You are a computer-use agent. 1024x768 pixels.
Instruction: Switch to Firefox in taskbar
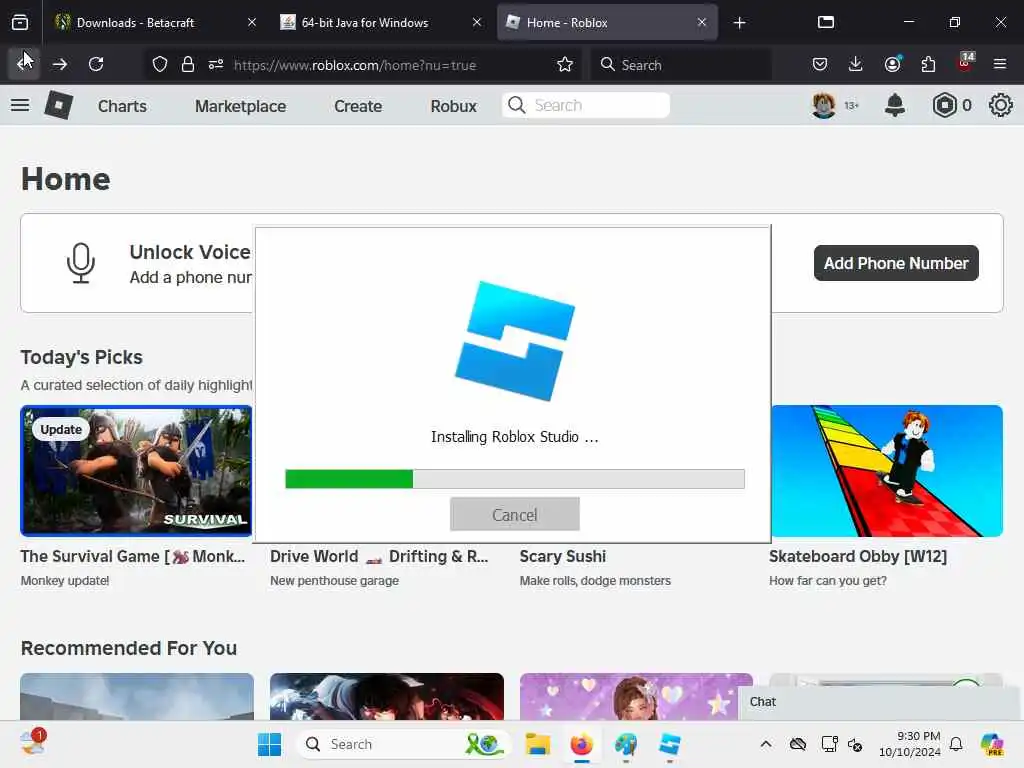click(x=581, y=744)
